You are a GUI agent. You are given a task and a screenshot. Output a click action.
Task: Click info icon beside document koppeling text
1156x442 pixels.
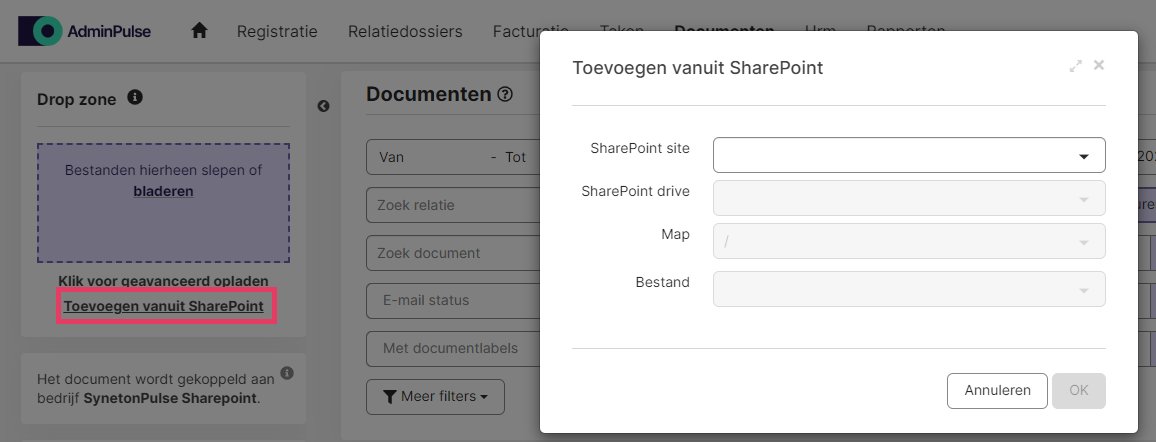[288, 373]
